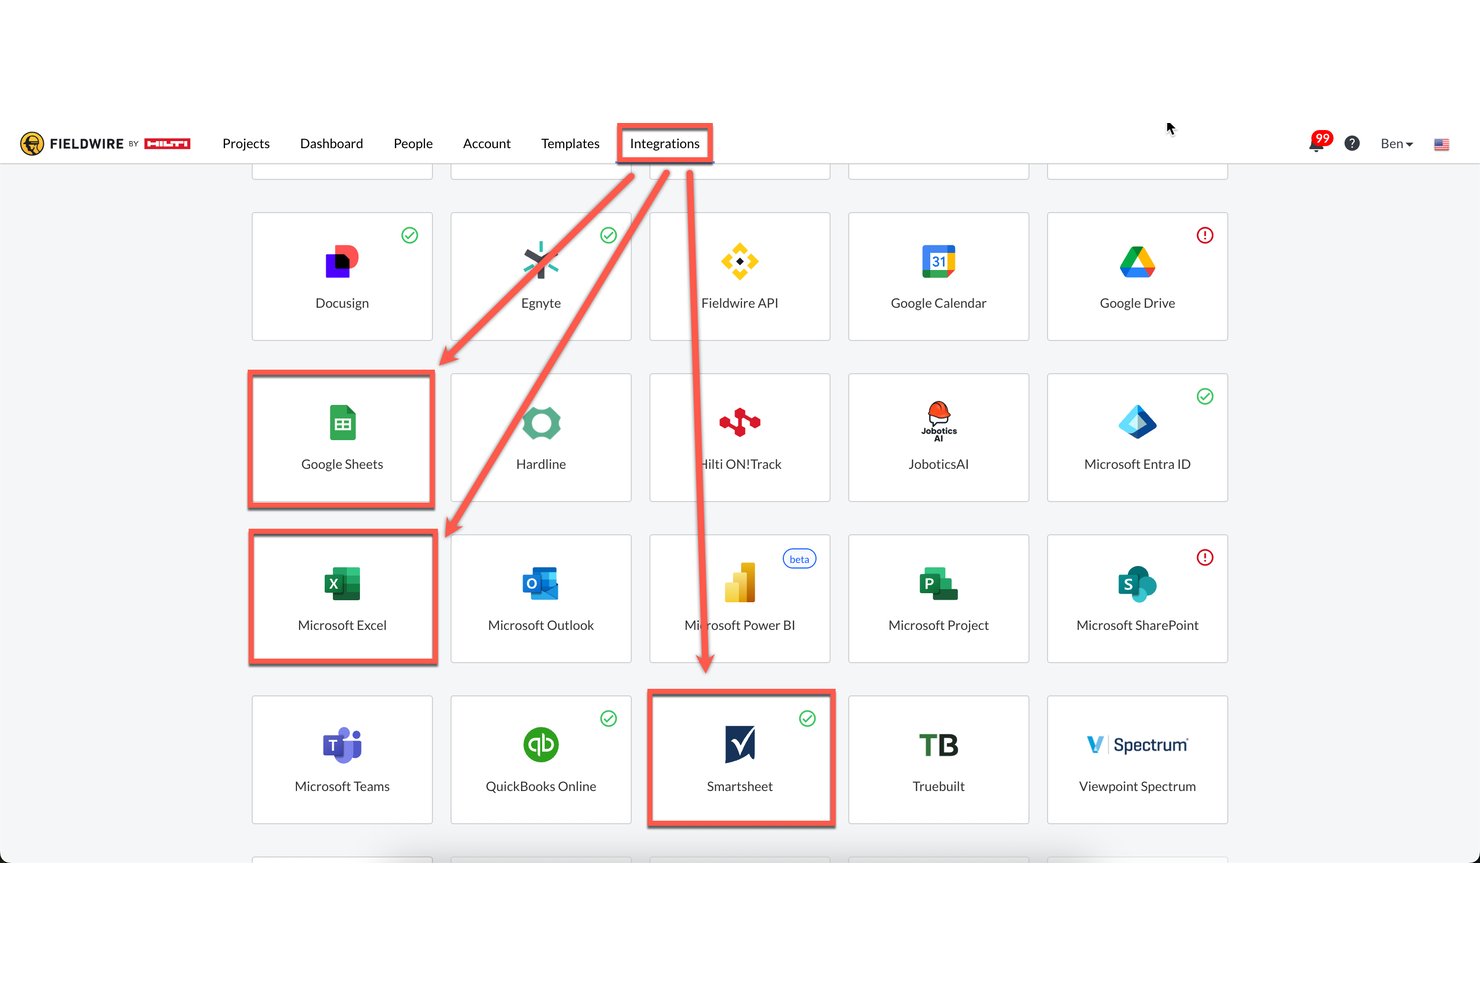Switch to Templates in the navbar
The height and width of the screenshot is (987, 1480).
pos(570,144)
